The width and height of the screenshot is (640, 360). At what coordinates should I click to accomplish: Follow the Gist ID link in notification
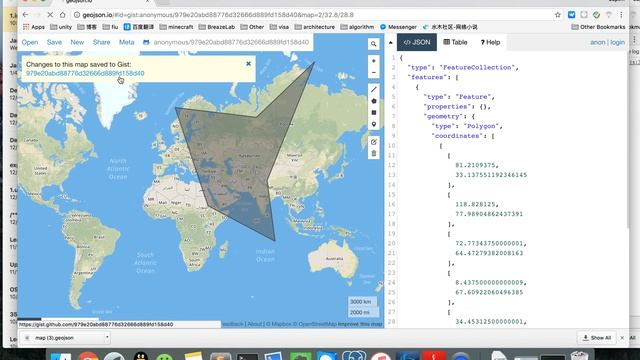pyautogui.click(x=85, y=73)
